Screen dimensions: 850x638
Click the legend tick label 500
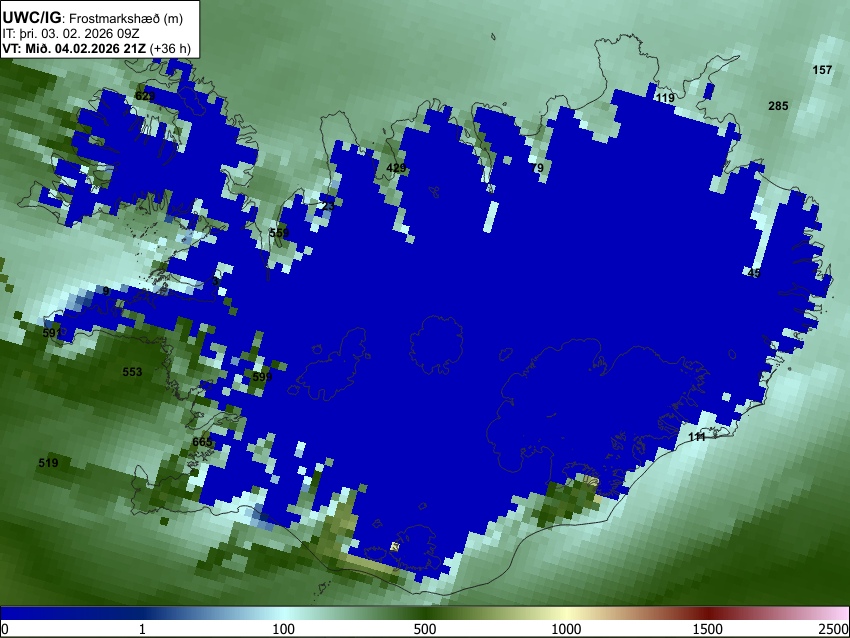425,629
